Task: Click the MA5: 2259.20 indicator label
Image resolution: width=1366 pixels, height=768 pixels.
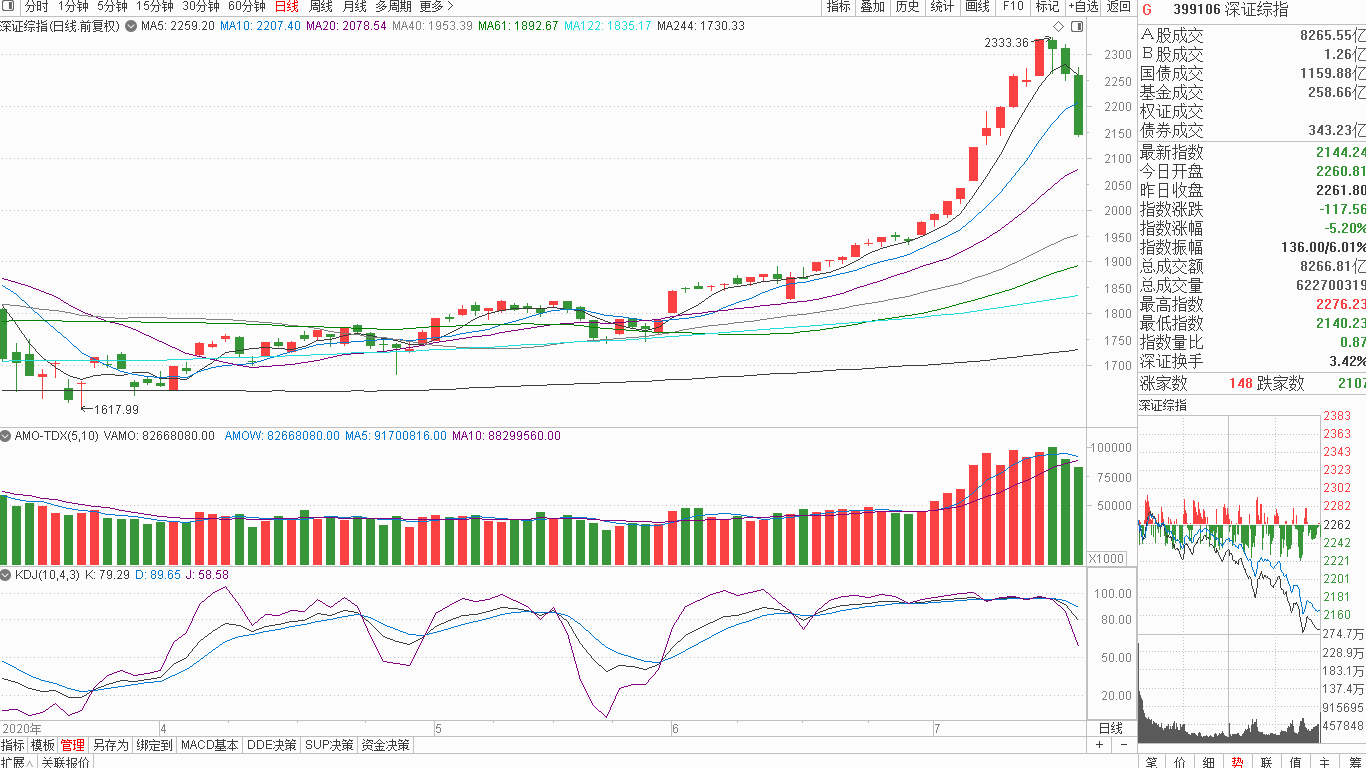Action: click(178, 26)
